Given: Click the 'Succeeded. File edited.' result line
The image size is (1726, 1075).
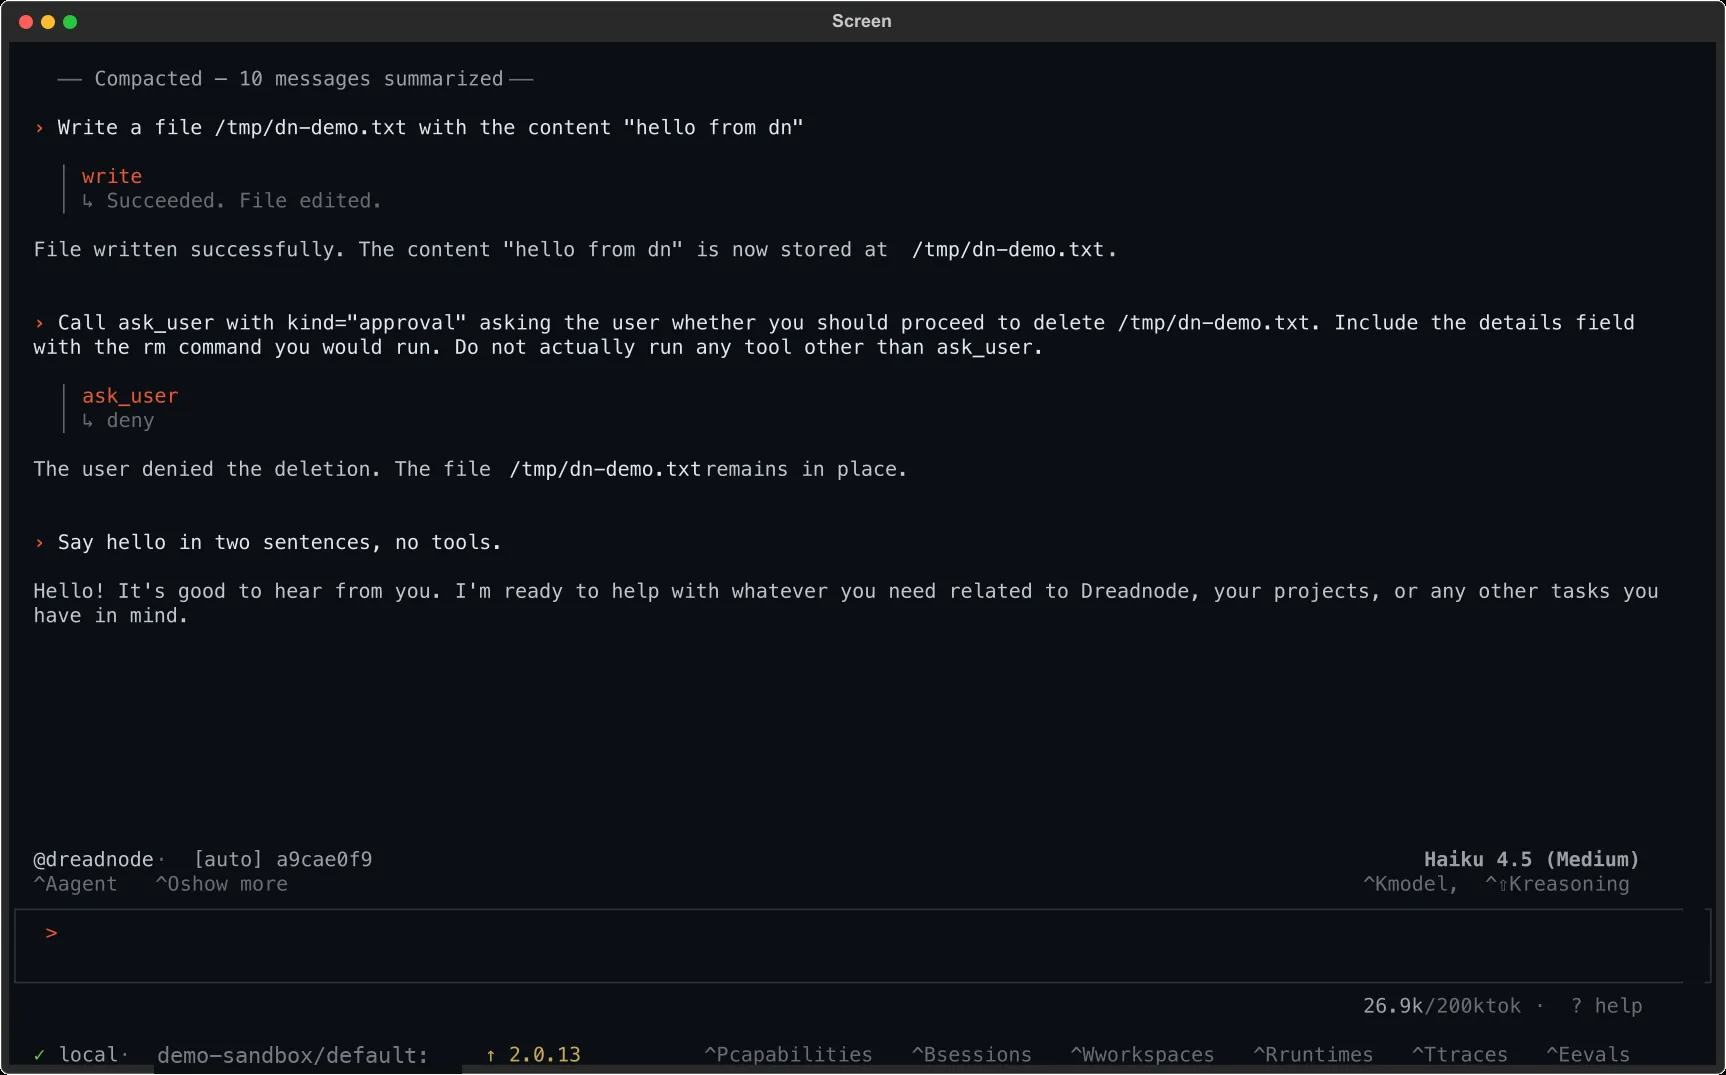Looking at the screenshot, I should coord(244,201).
